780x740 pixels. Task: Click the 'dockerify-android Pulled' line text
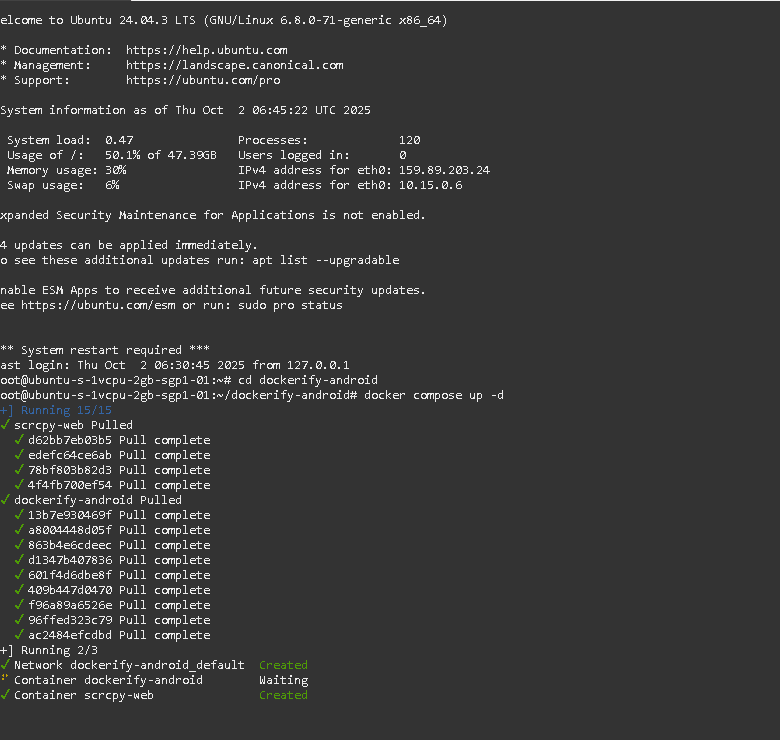pyautogui.click(x=98, y=500)
